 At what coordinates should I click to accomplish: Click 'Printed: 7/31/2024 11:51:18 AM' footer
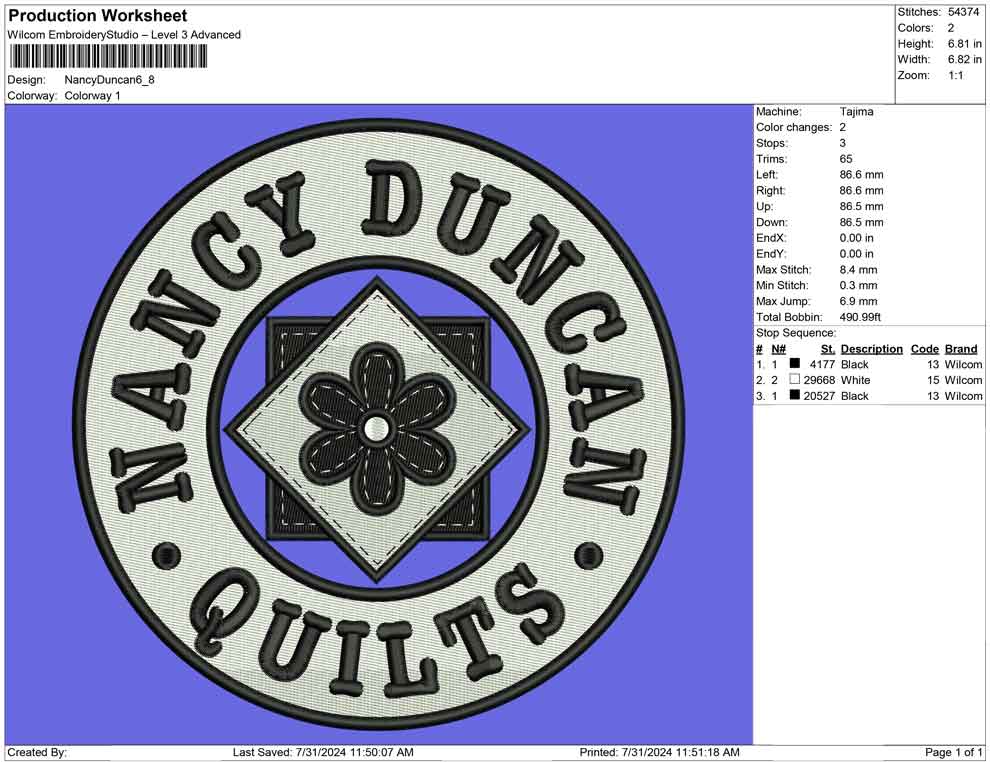659,752
